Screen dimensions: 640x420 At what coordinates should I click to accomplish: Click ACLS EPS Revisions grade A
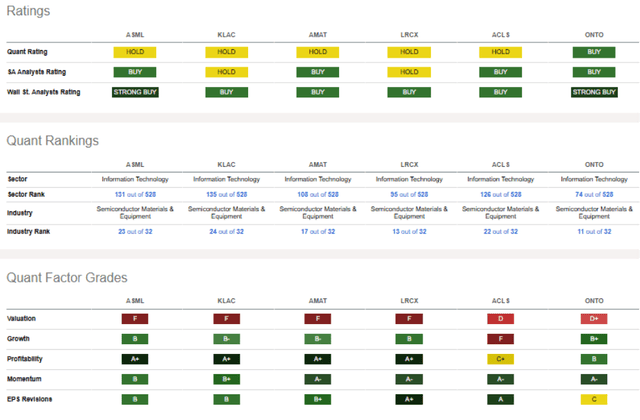click(x=500, y=400)
